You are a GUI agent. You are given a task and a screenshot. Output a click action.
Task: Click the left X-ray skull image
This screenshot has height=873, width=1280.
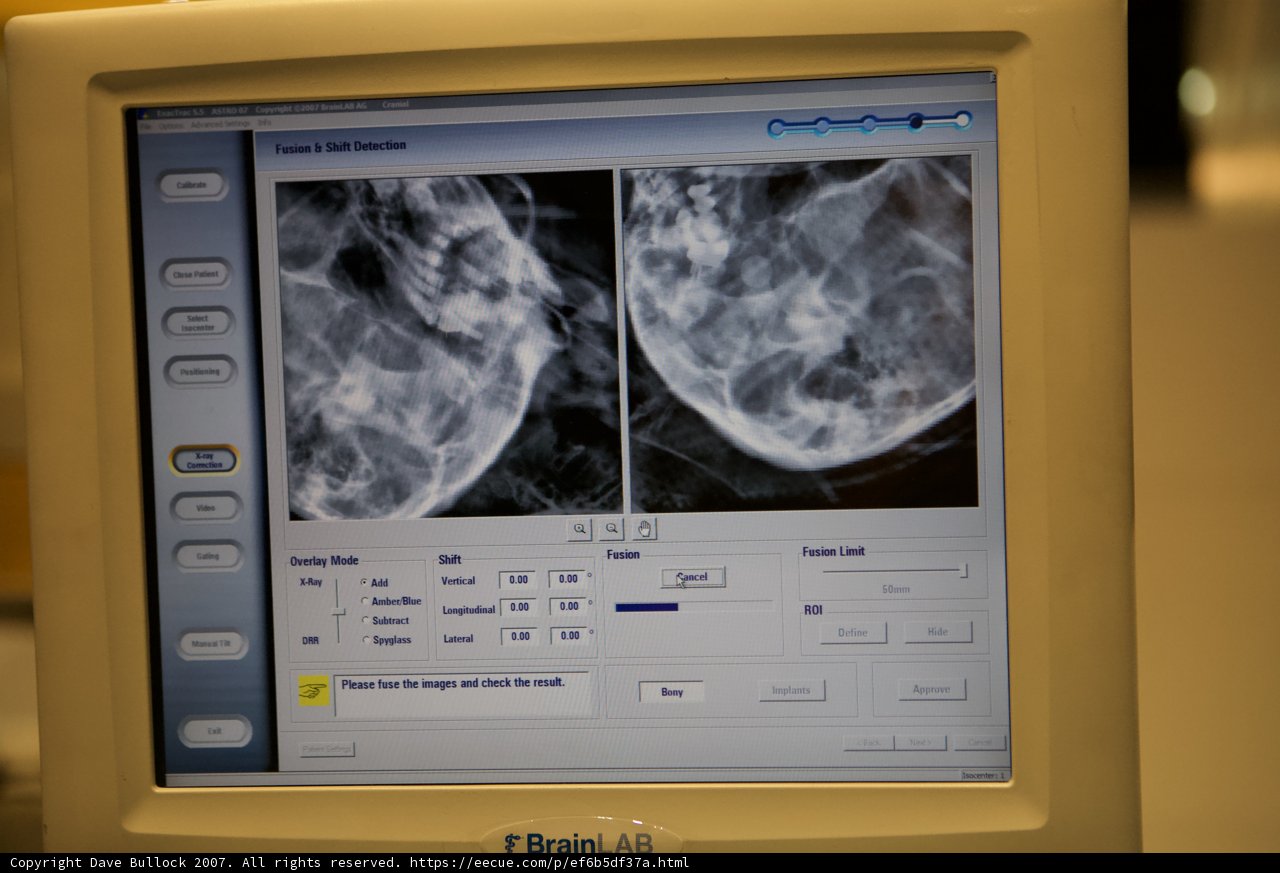point(448,346)
